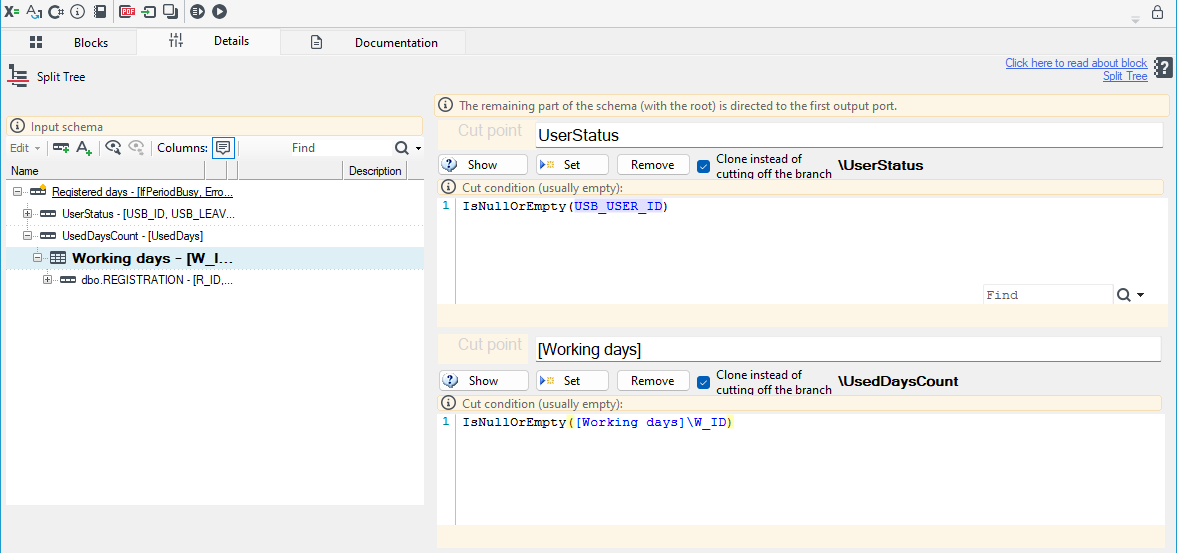This screenshot has height=553, width=1177.
Task: Click Show button for UserStatus cut point
Action: click(483, 165)
